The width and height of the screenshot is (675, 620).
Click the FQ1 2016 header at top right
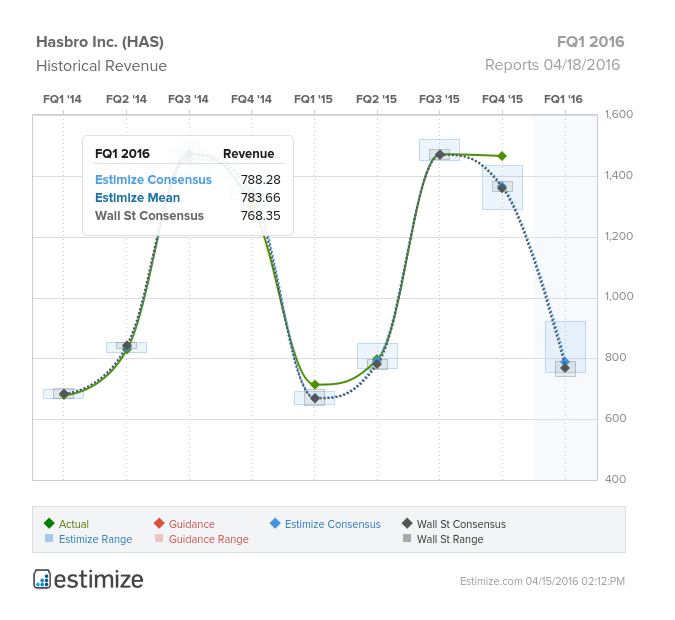tap(591, 42)
